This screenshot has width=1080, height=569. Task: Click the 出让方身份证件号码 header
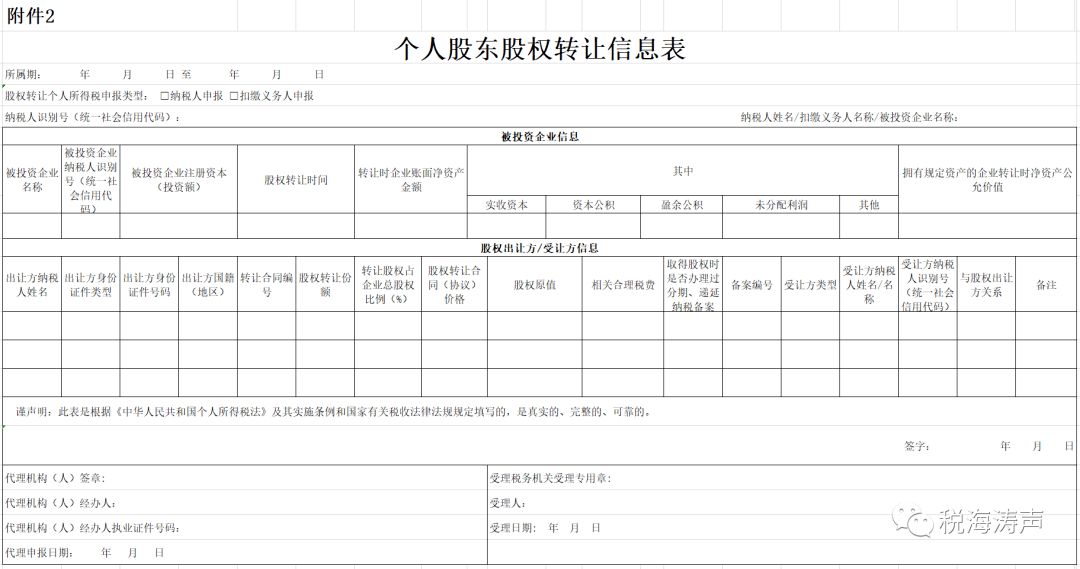149,284
